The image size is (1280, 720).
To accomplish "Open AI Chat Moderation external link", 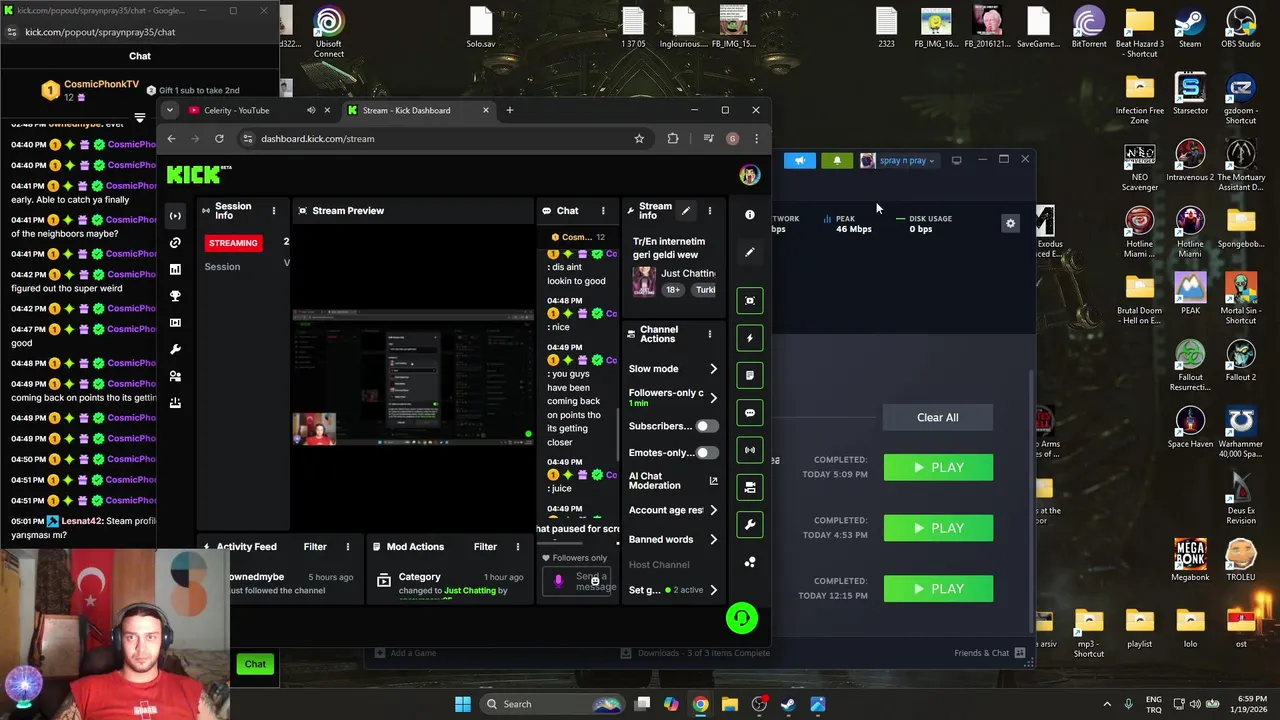I will (x=713, y=481).
